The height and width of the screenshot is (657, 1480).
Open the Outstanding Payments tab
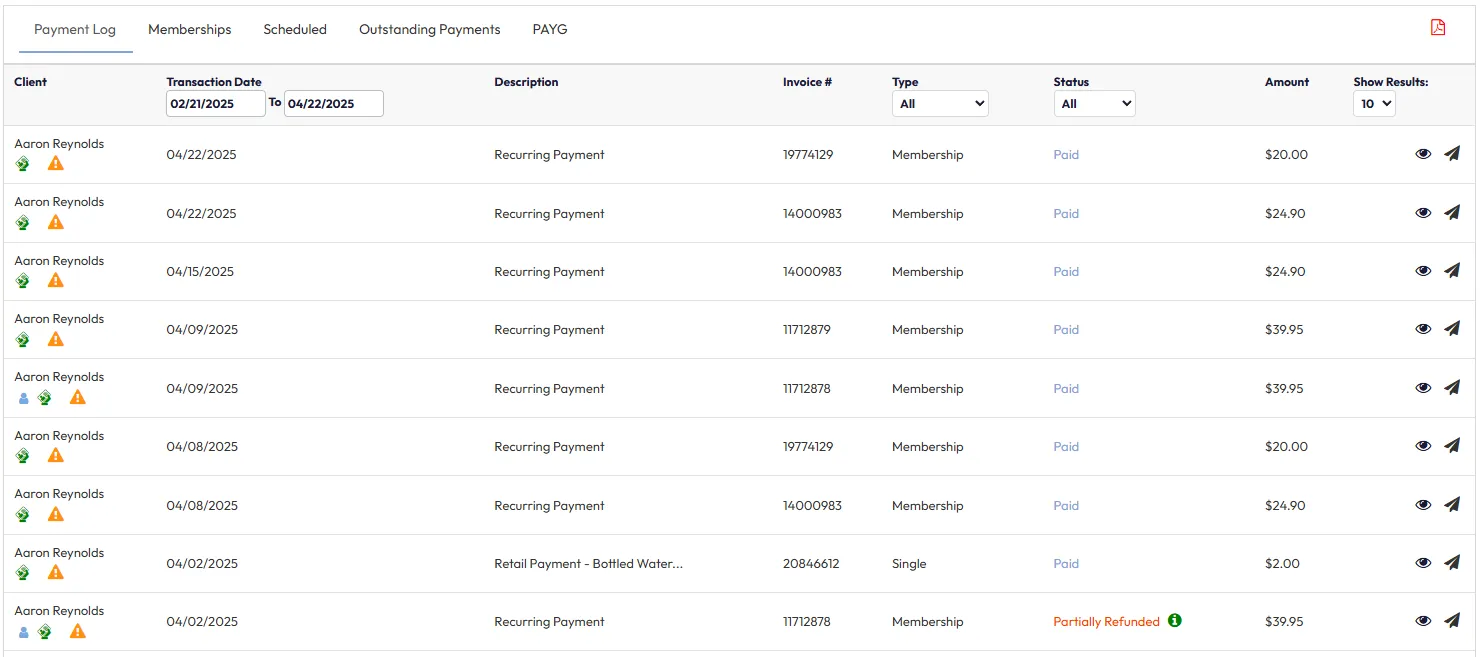429,29
